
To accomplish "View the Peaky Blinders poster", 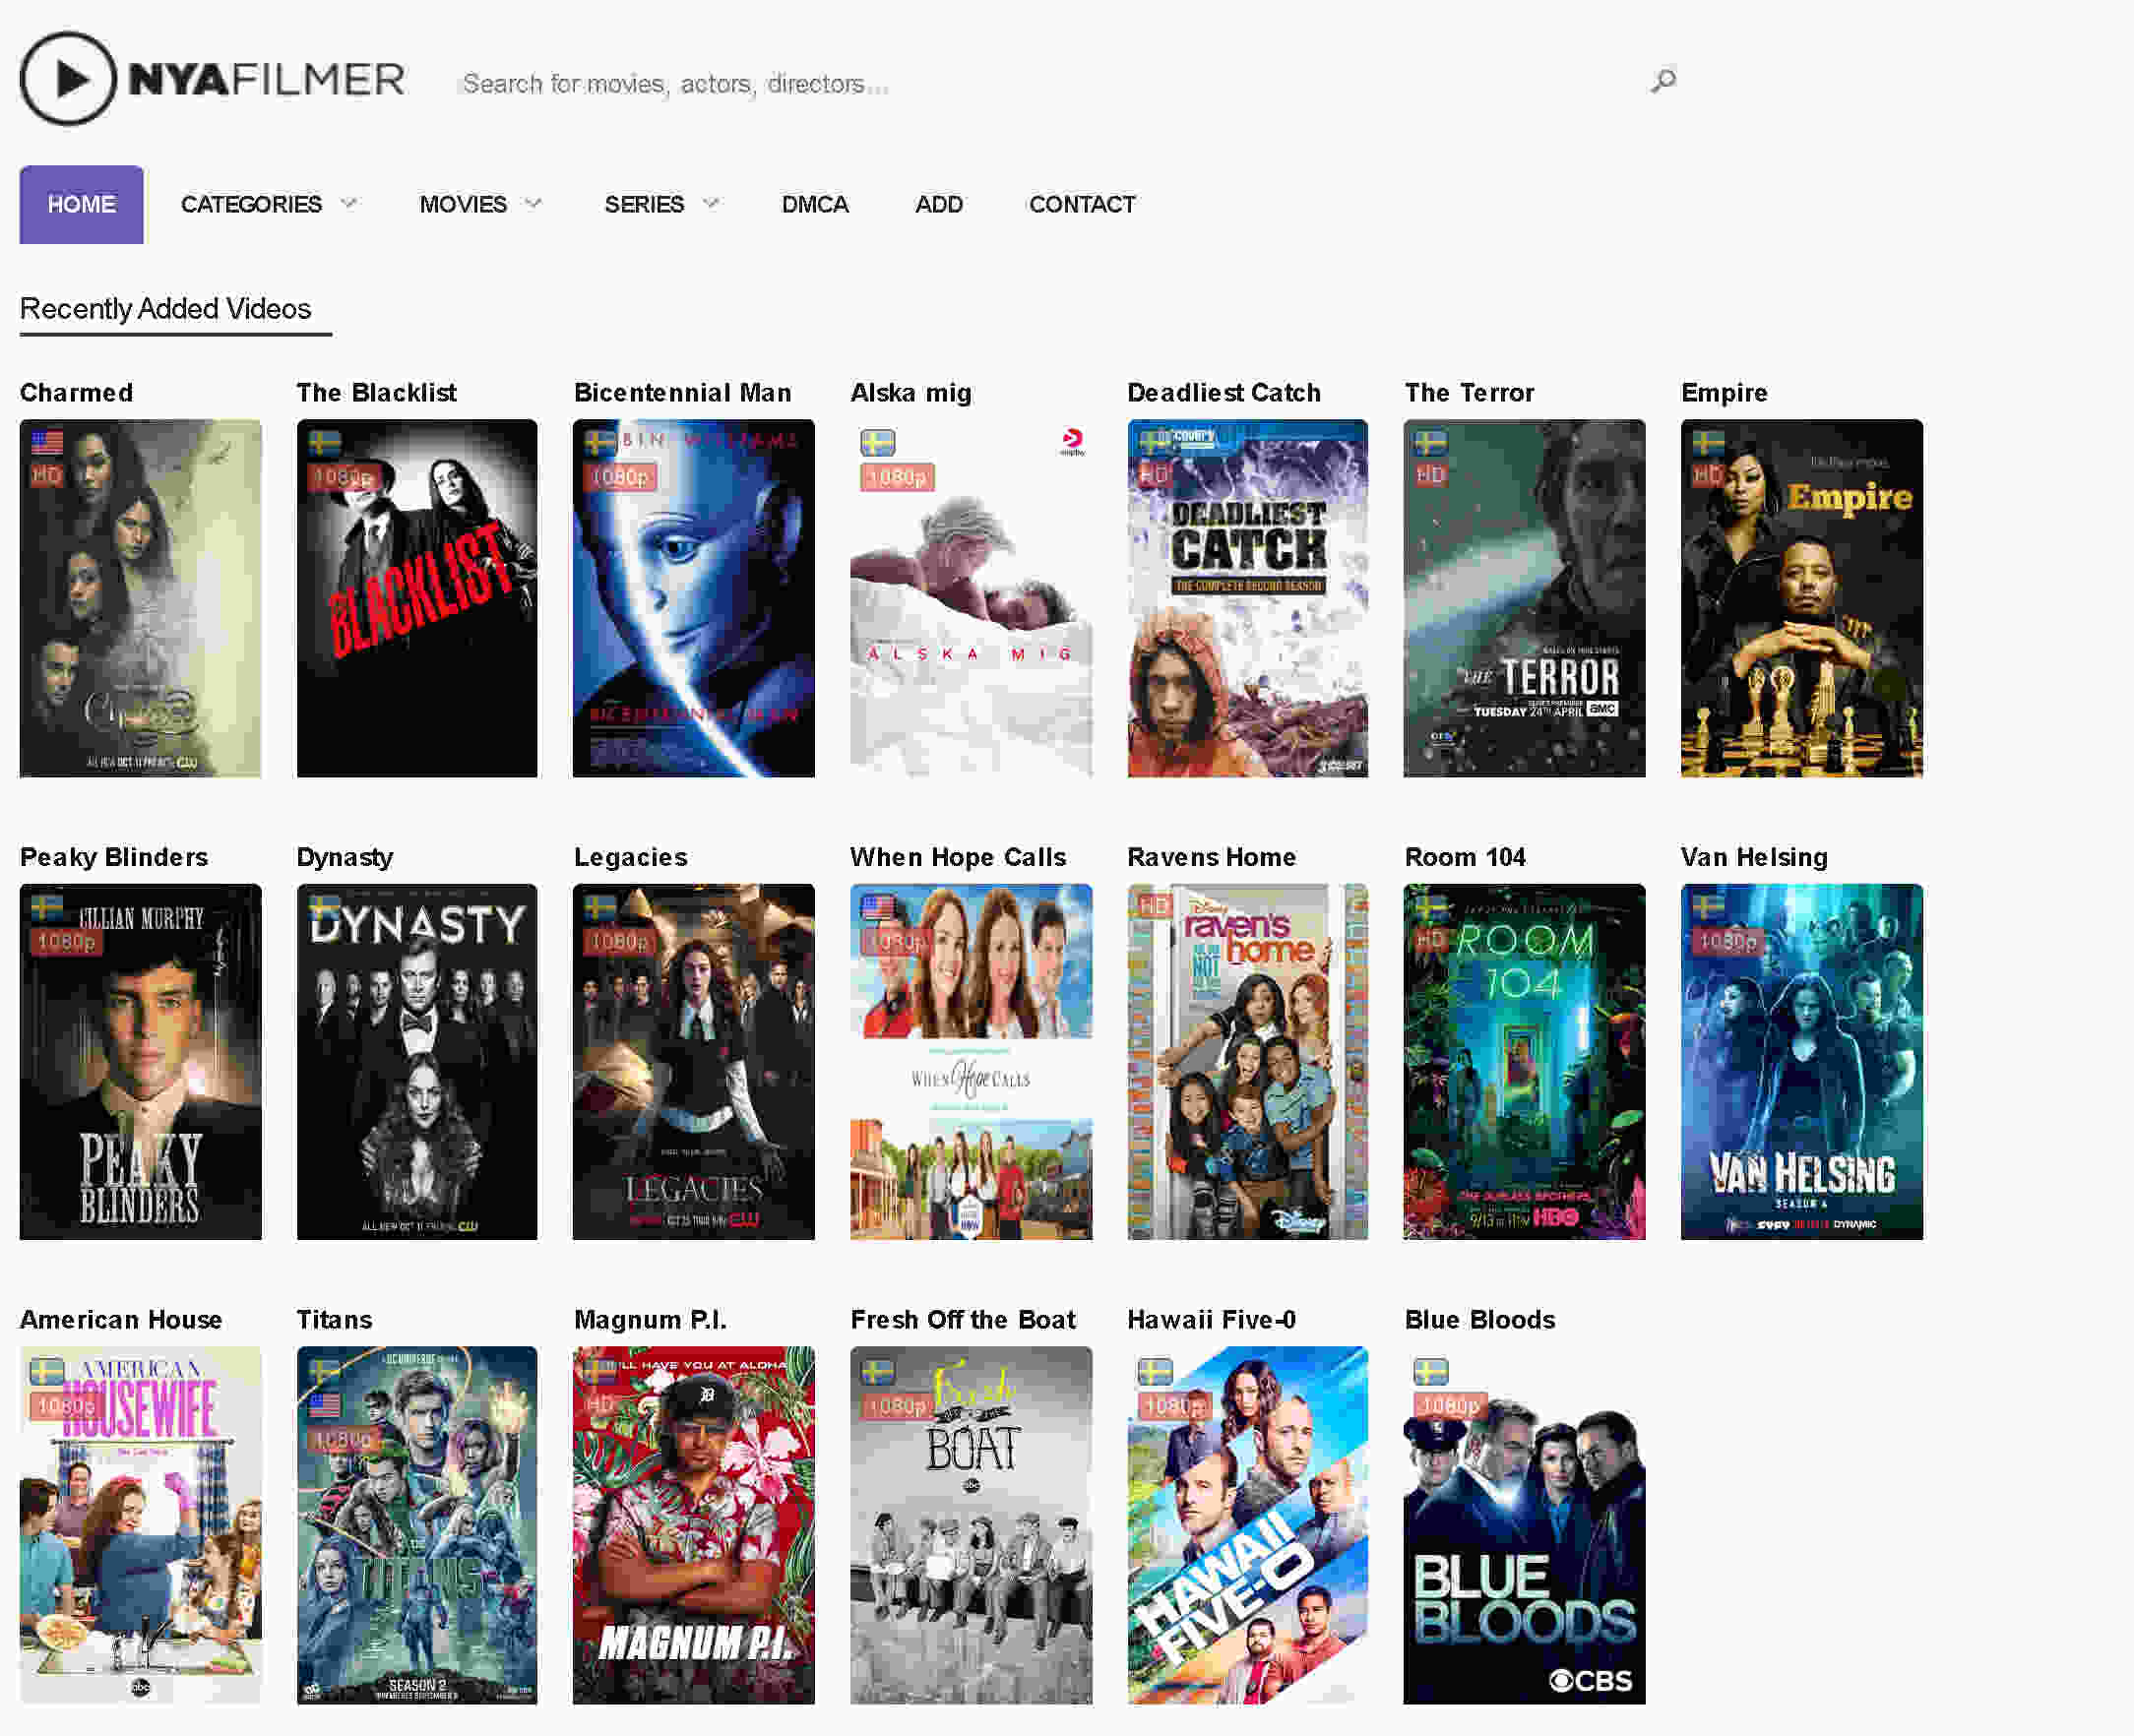I will (141, 1062).
